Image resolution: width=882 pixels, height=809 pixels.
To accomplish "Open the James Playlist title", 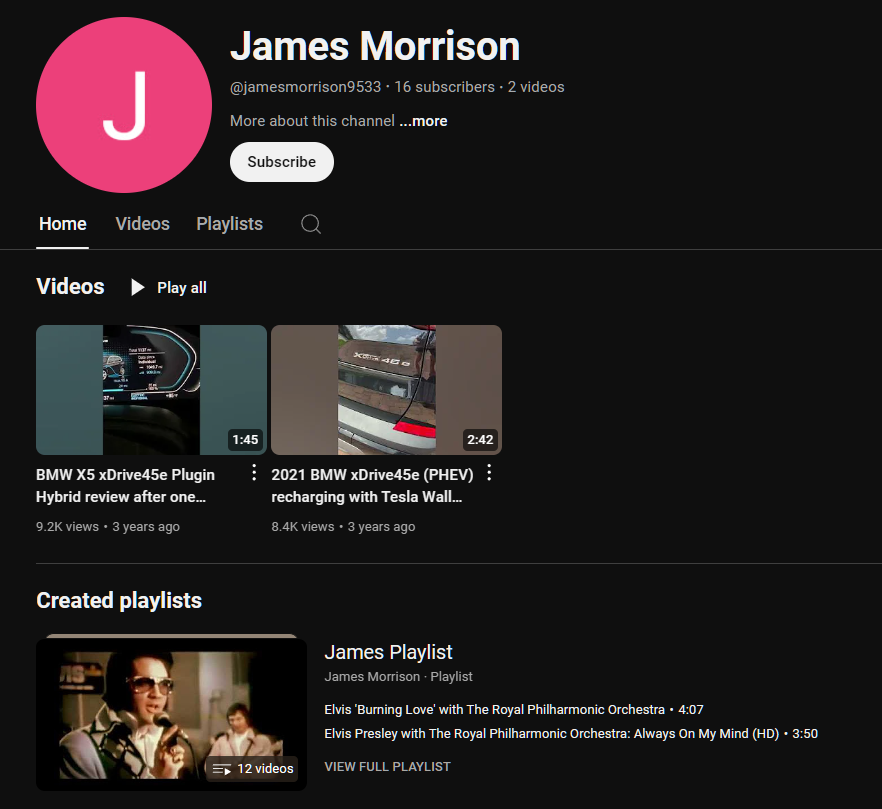I will point(388,652).
